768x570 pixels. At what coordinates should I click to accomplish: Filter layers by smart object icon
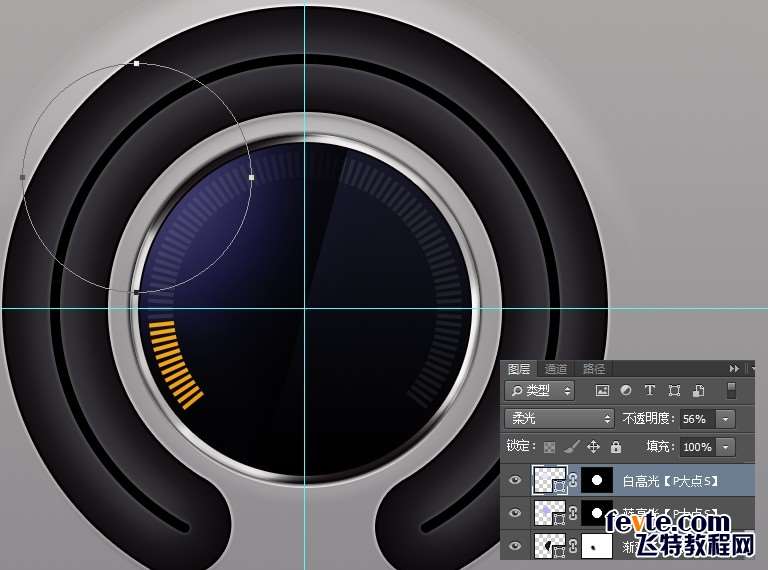click(698, 390)
